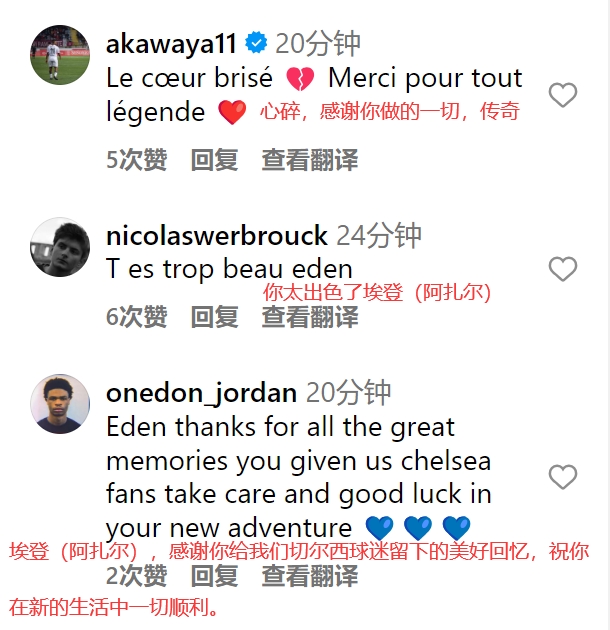This screenshot has width=610, height=630.
Task: Click 回复 under nicolaswerbrouck's comment
Action: click(214, 317)
